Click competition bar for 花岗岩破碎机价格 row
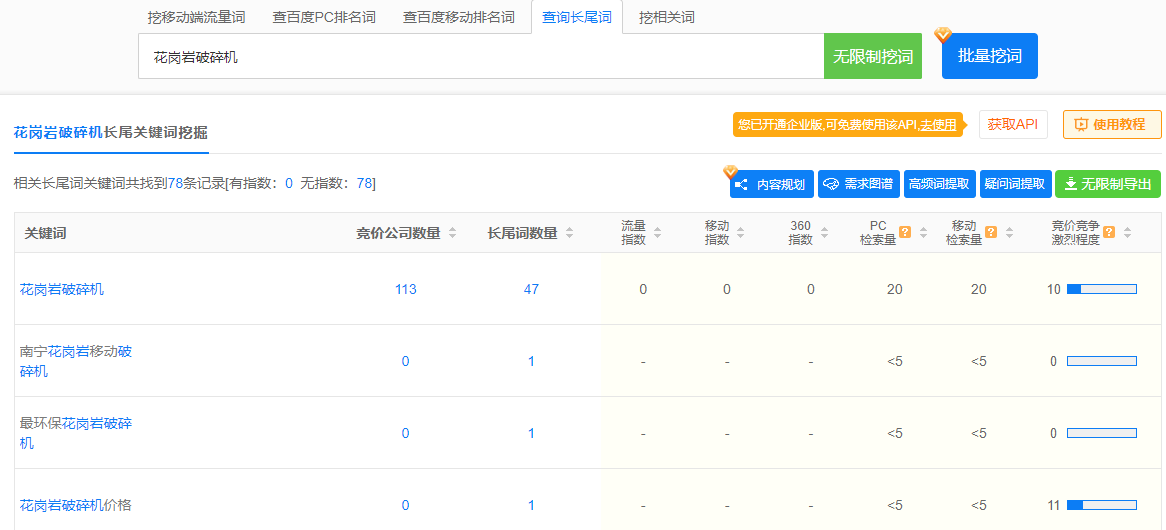The height and width of the screenshot is (530, 1166). coord(1102,505)
